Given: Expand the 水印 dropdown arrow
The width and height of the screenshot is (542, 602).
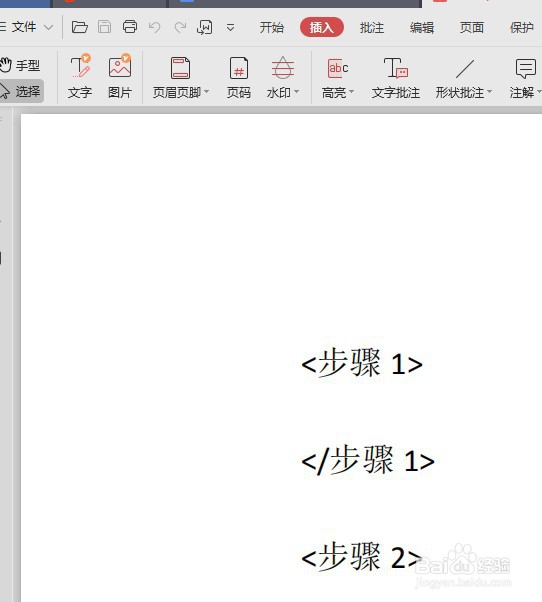Looking at the screenshot, I should point(296,92).
